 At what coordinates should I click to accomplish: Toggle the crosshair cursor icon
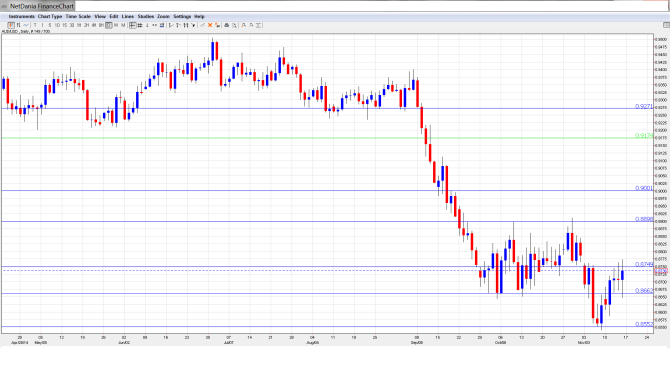(132, 25)
